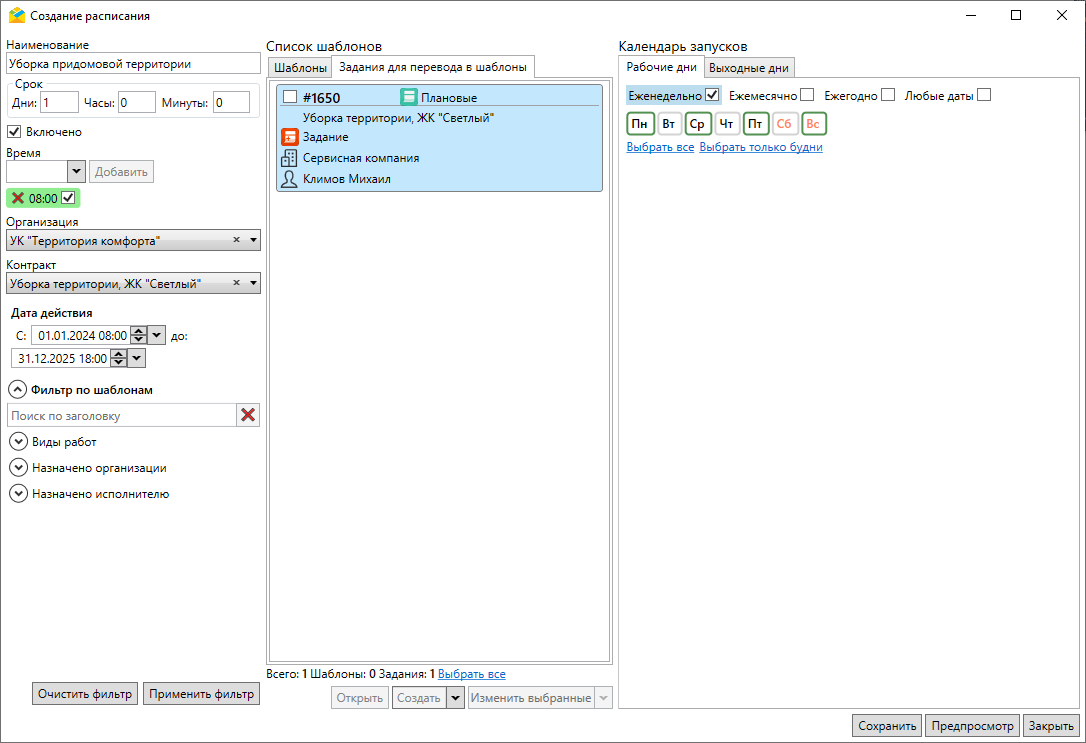1086x743 pixels.
Task: Click the red X clear search icon
Action: [248, 415]
